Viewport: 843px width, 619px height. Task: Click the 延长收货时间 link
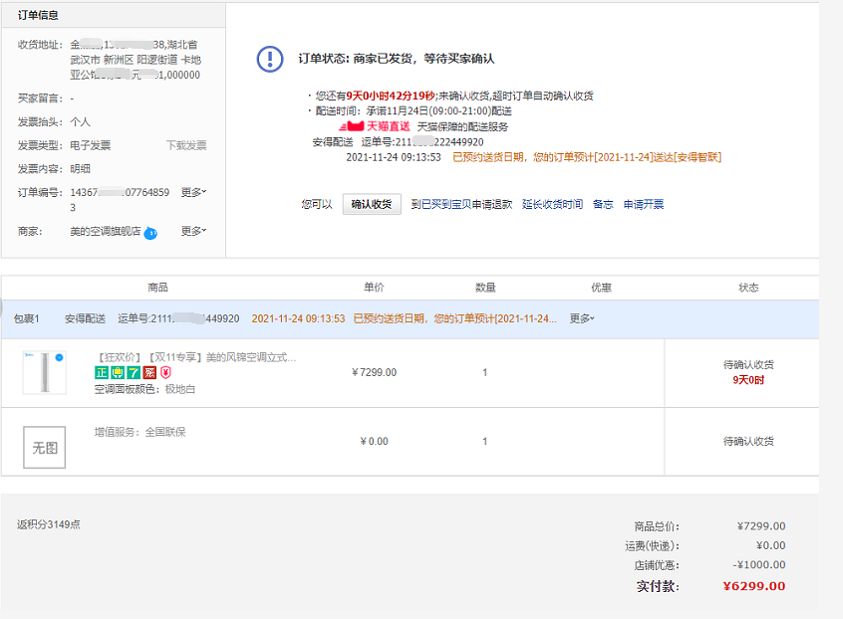pyautogui.click(x=552, y=204)
